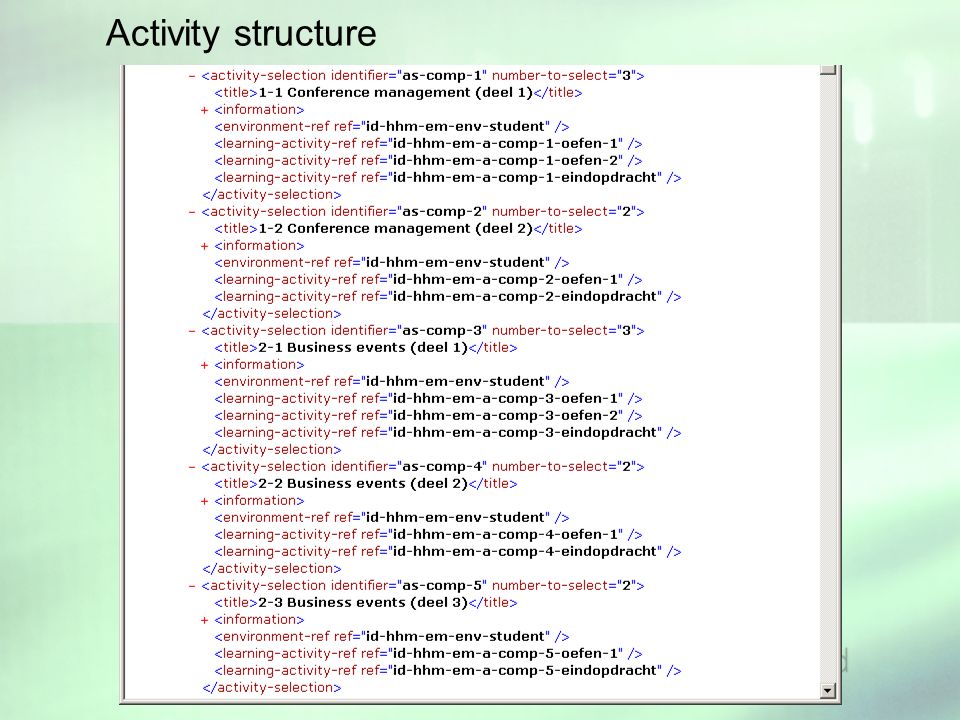Click the 'Activity structure' slide heading
Screen dimensions: 960x720
tap(241, 33)
